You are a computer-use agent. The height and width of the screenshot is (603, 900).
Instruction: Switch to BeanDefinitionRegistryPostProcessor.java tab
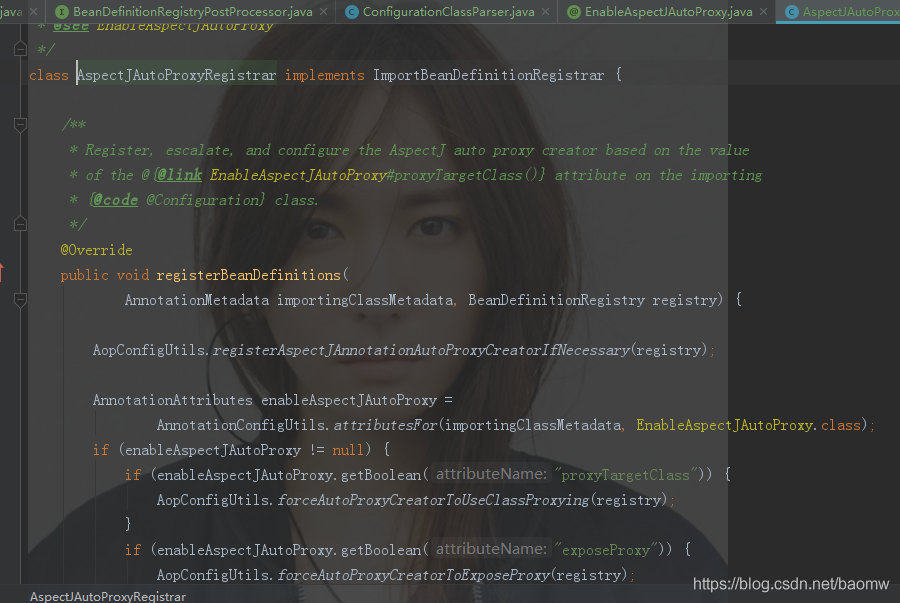(193, 11)
